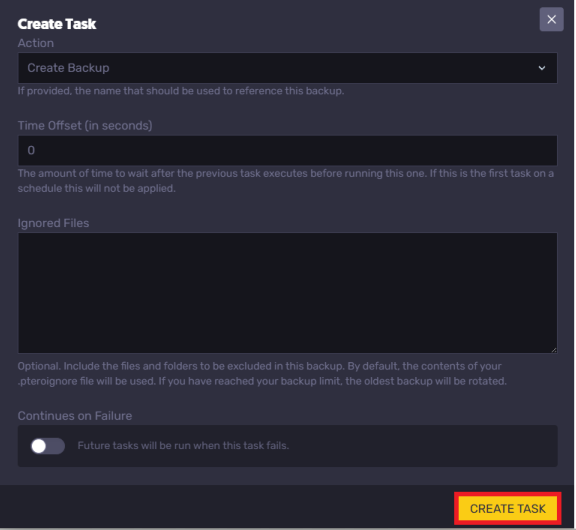Screen dimensions: 576x530
Task: Click the backup name reference help text
Action: pos(181,91)
